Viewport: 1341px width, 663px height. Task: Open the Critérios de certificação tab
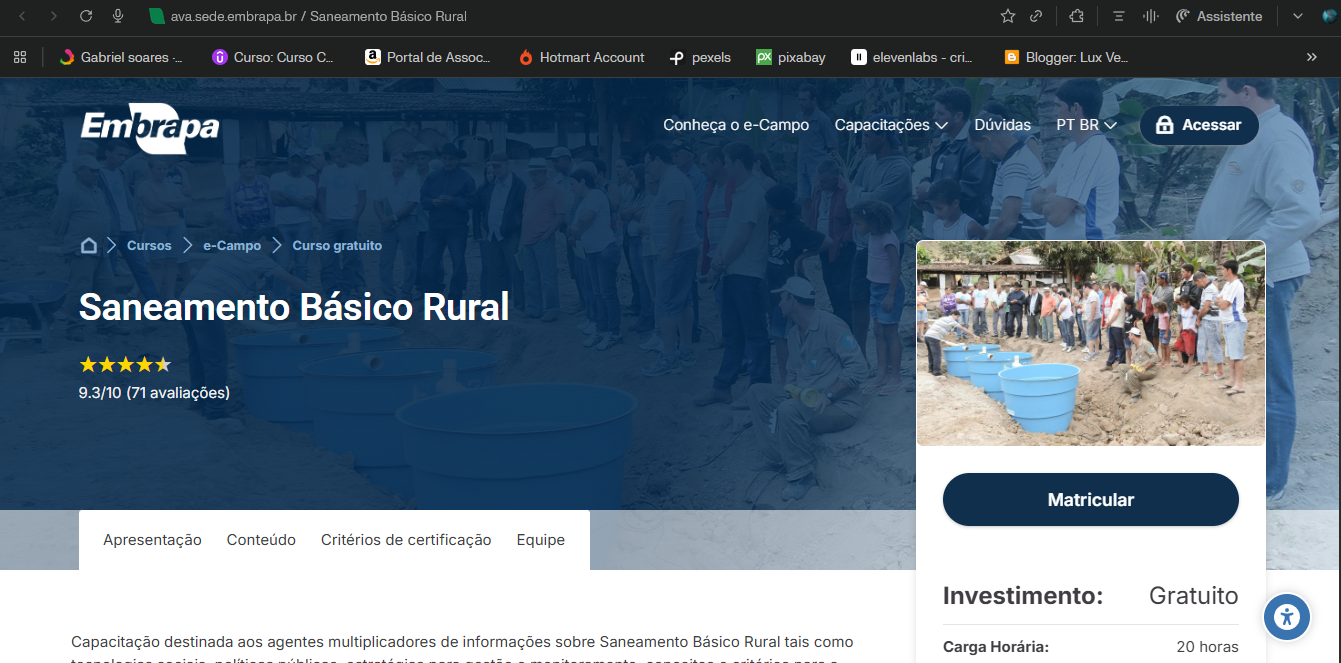405,539
